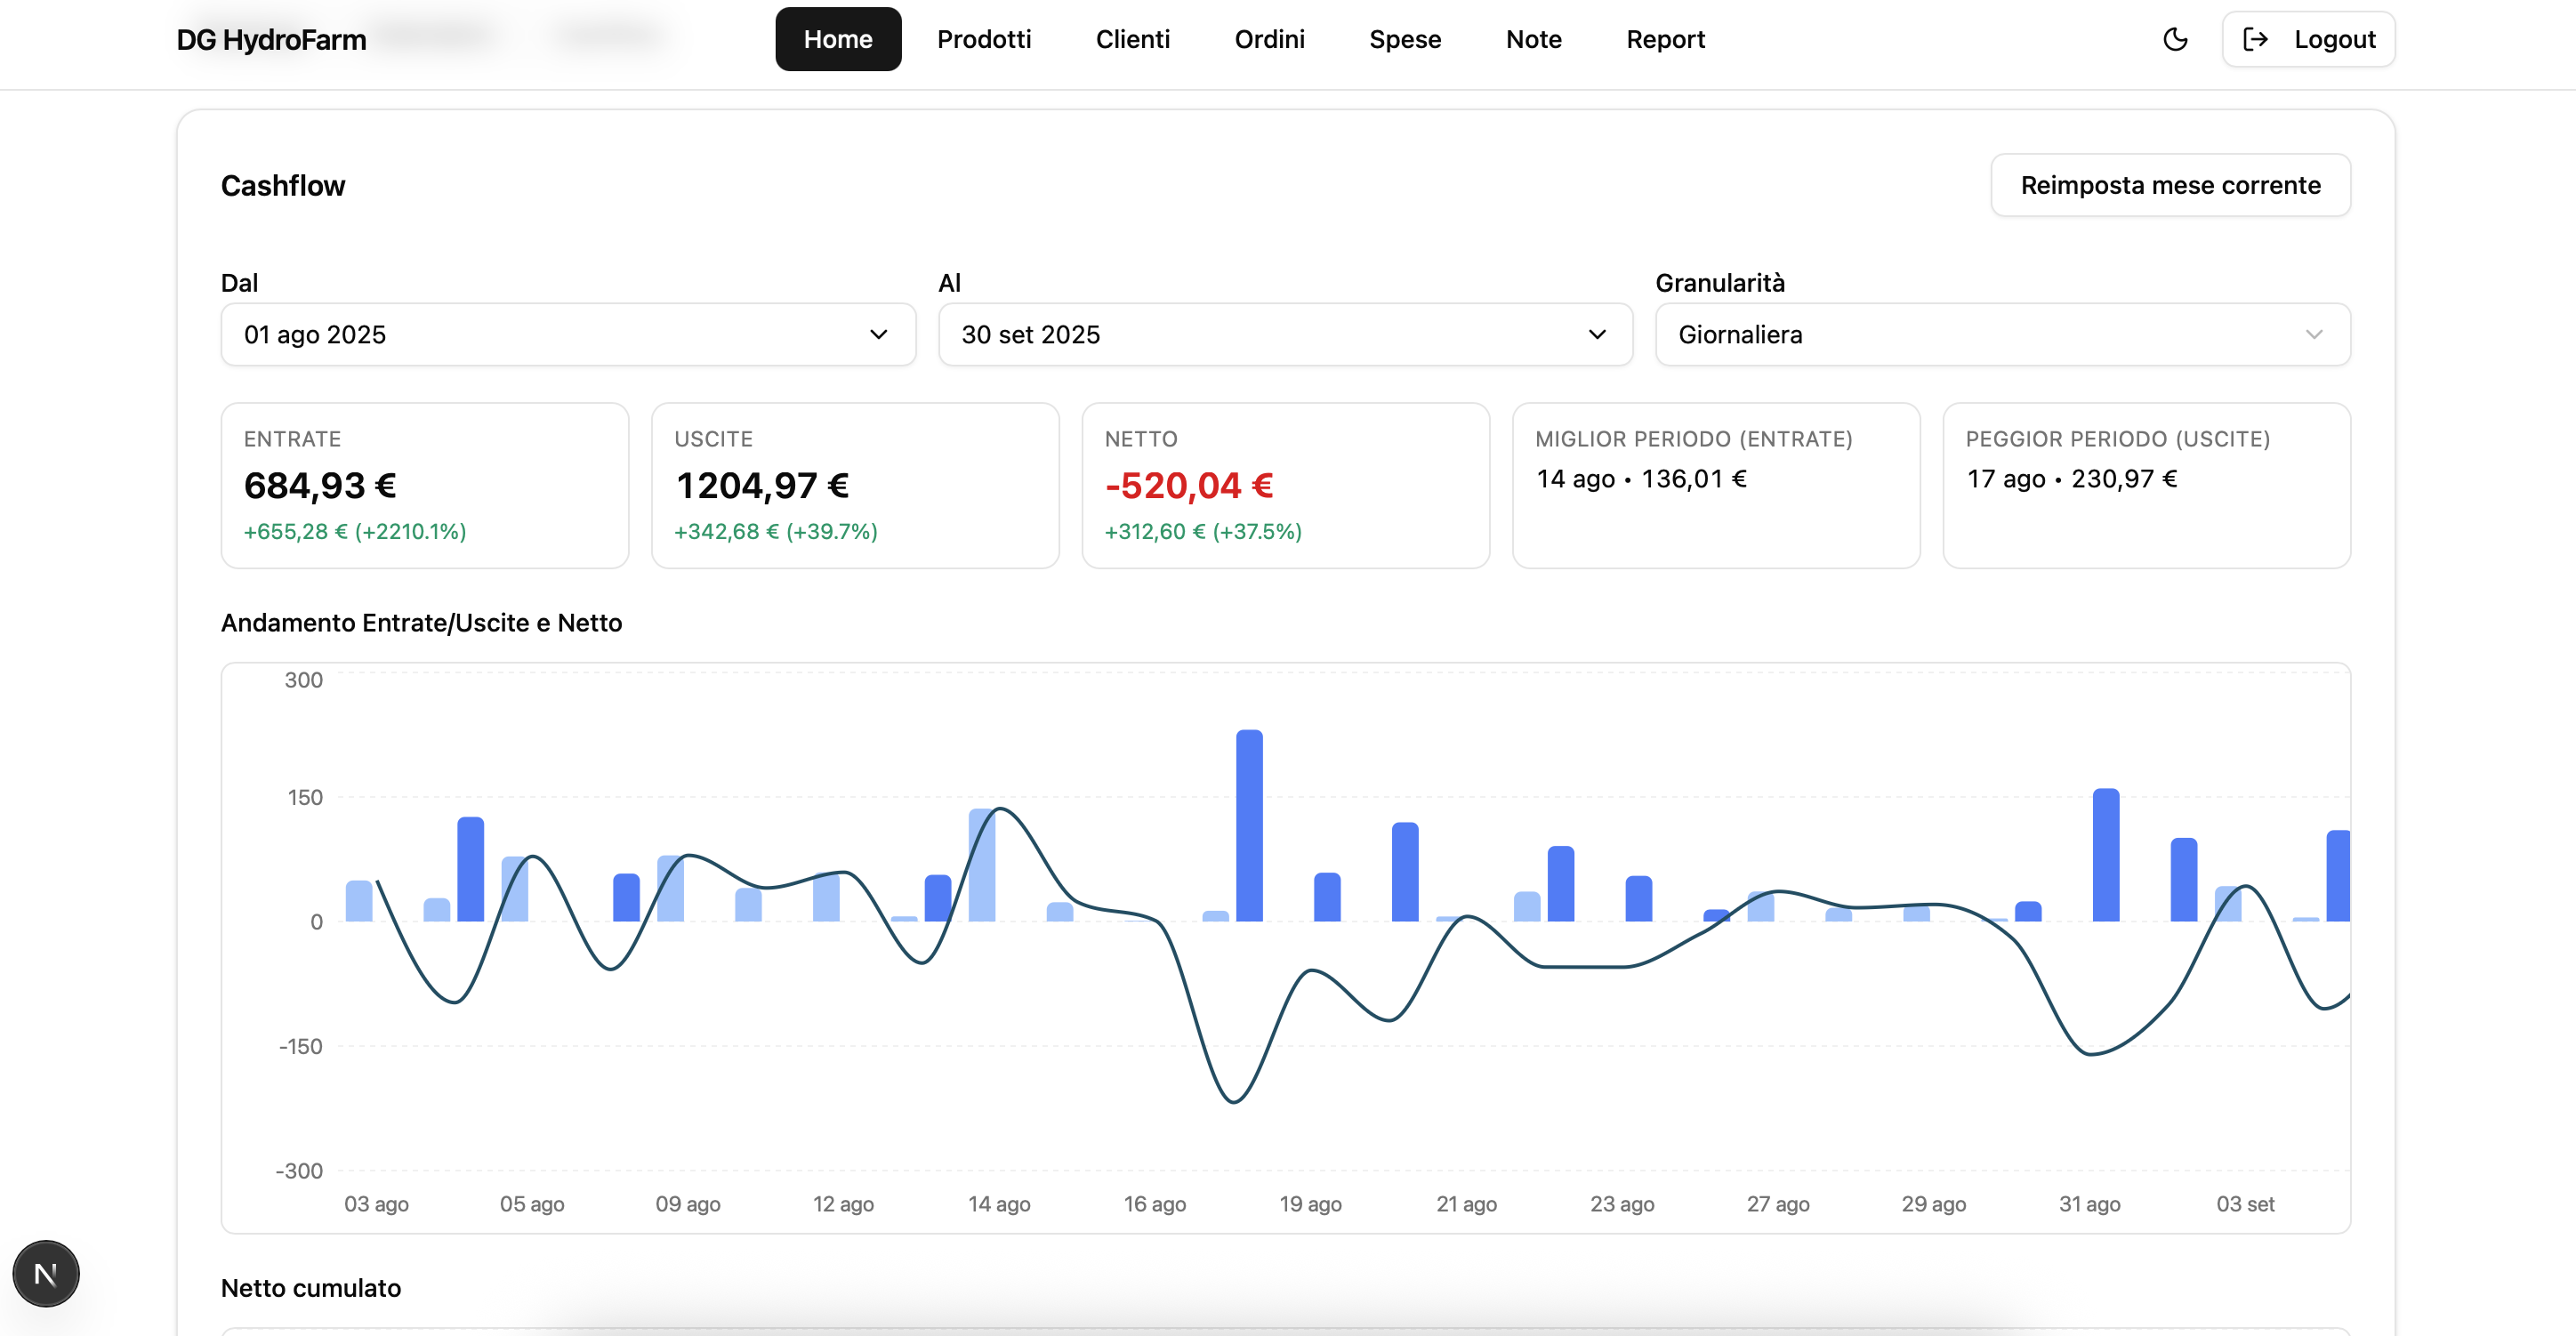Open the Next.js dev tools badge
2576x1336 pixels.
(x=45, y=1273)
